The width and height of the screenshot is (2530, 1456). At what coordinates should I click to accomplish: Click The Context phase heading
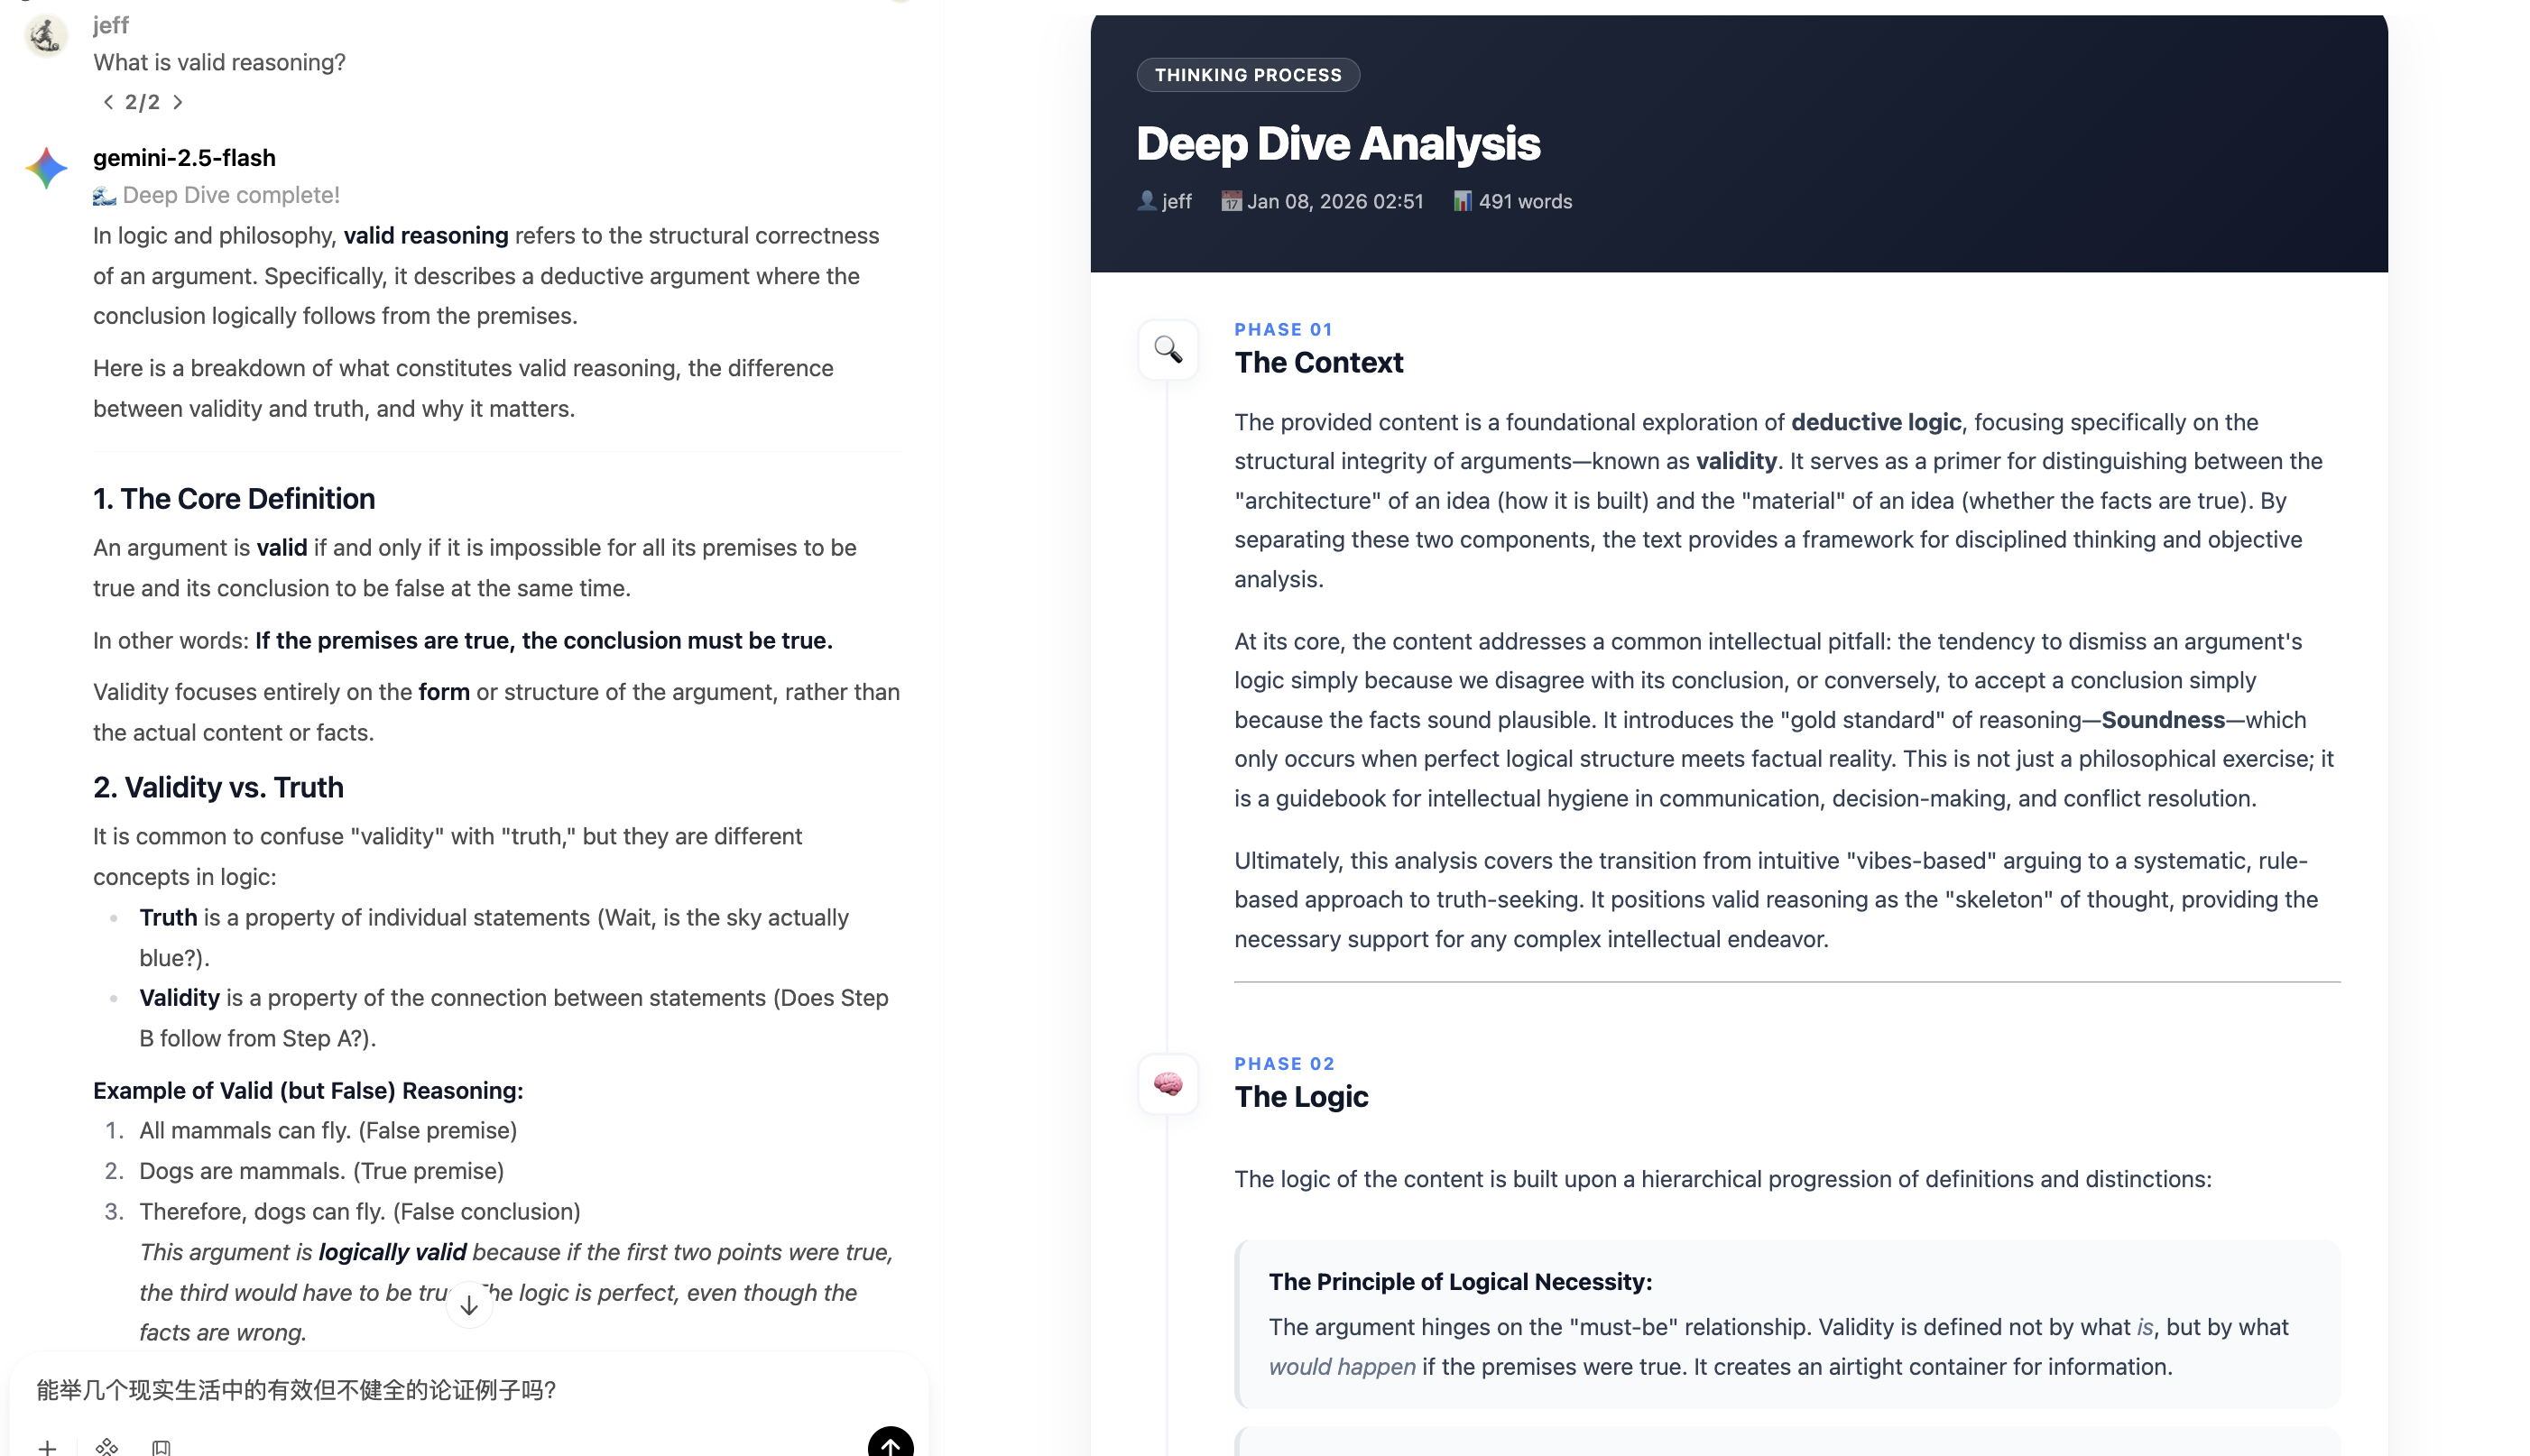point(1318,363)
